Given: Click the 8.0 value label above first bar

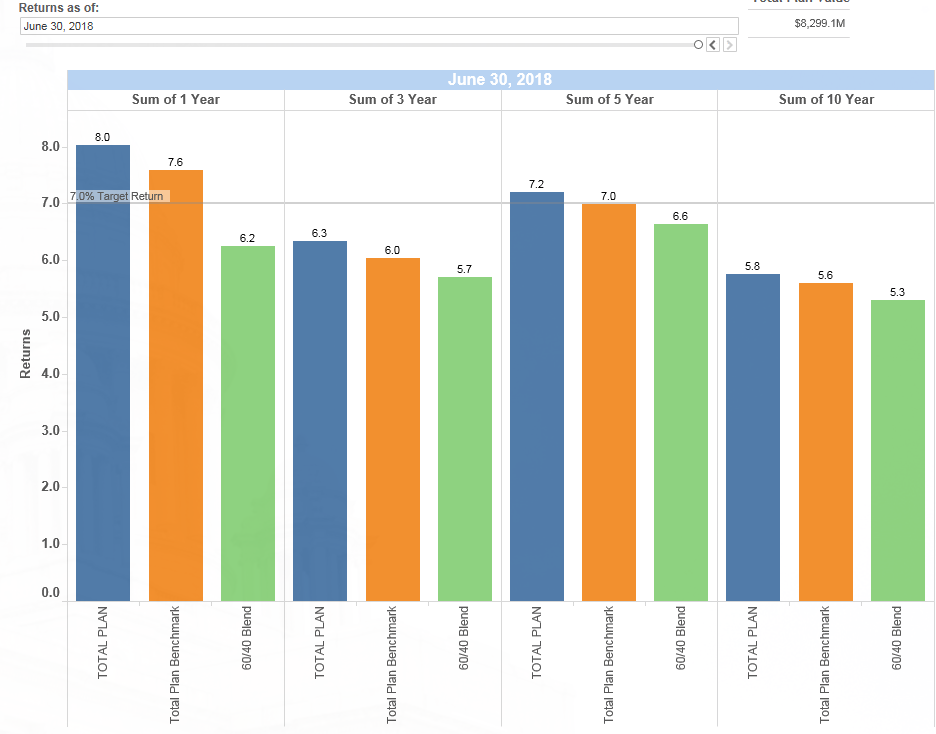Looking at the screenshot, I should coord(102,137).
